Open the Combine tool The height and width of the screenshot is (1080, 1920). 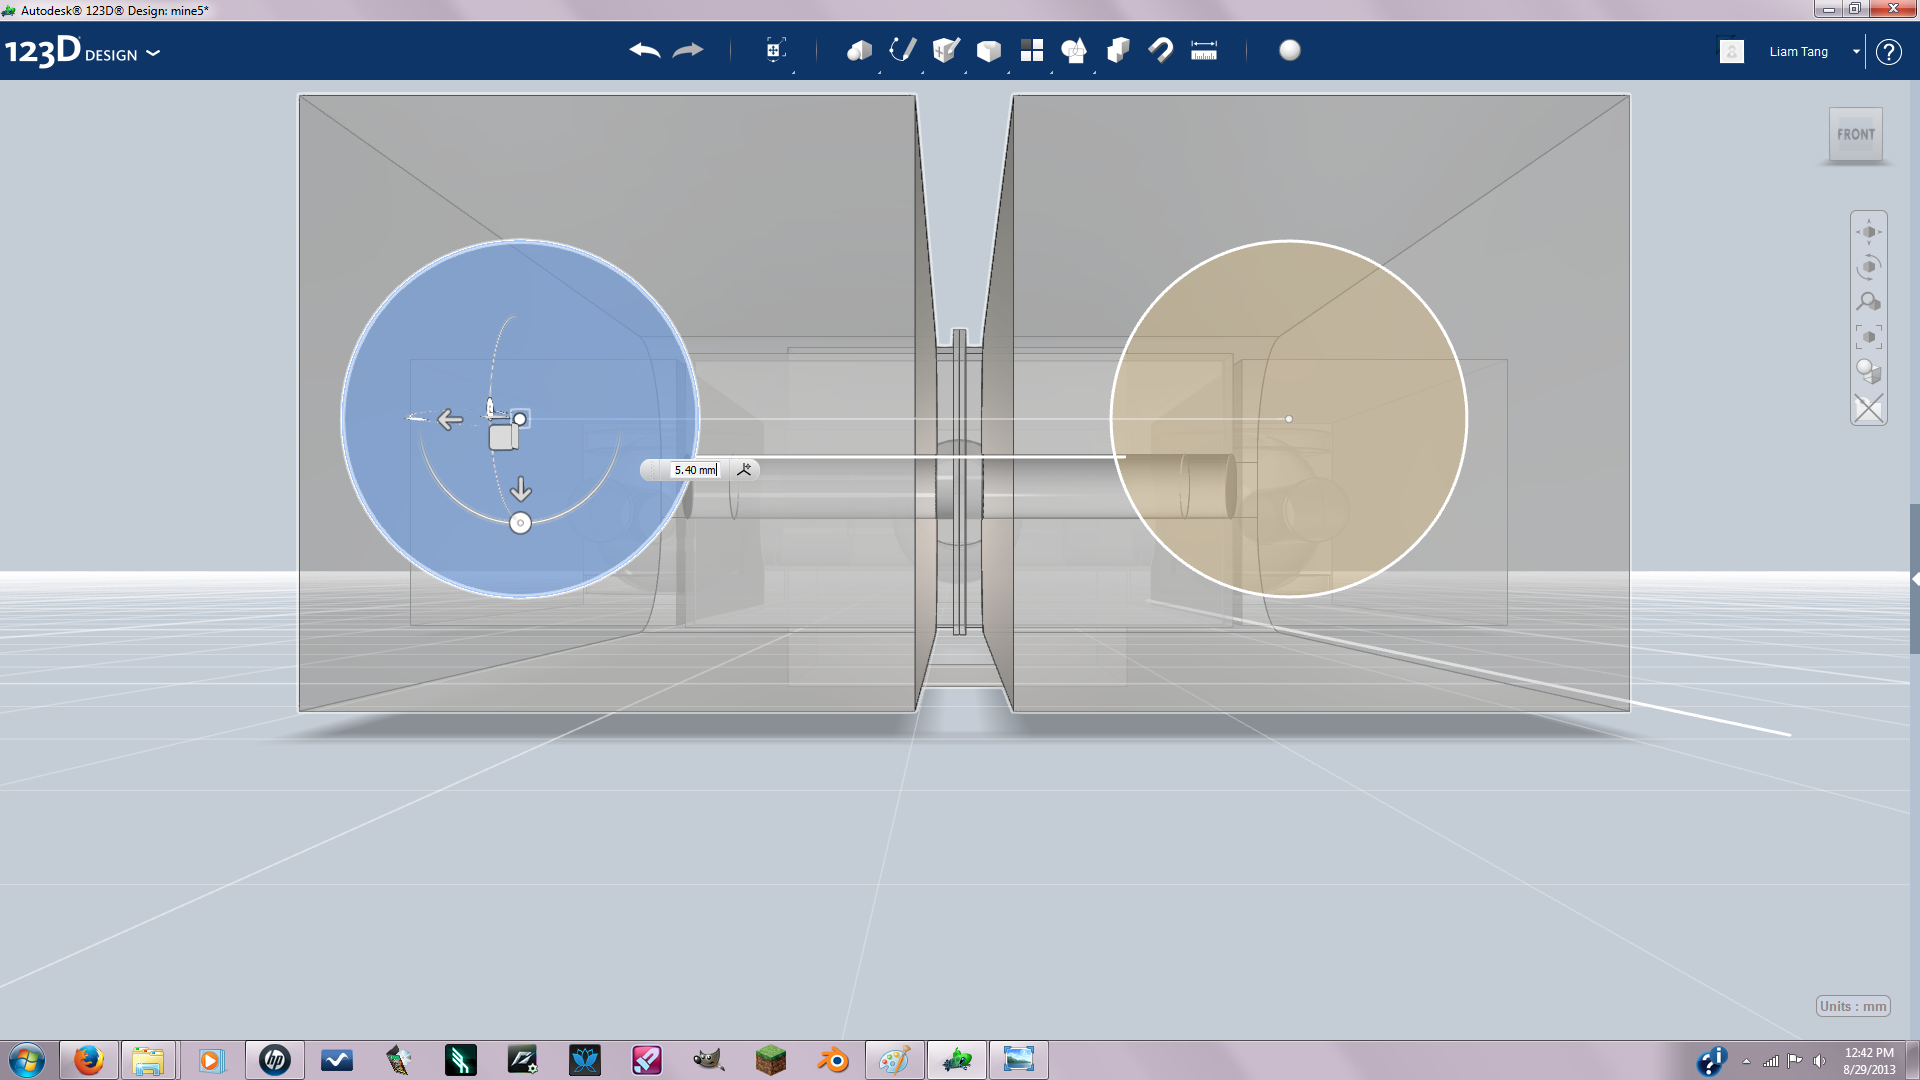click(1118, 50)
